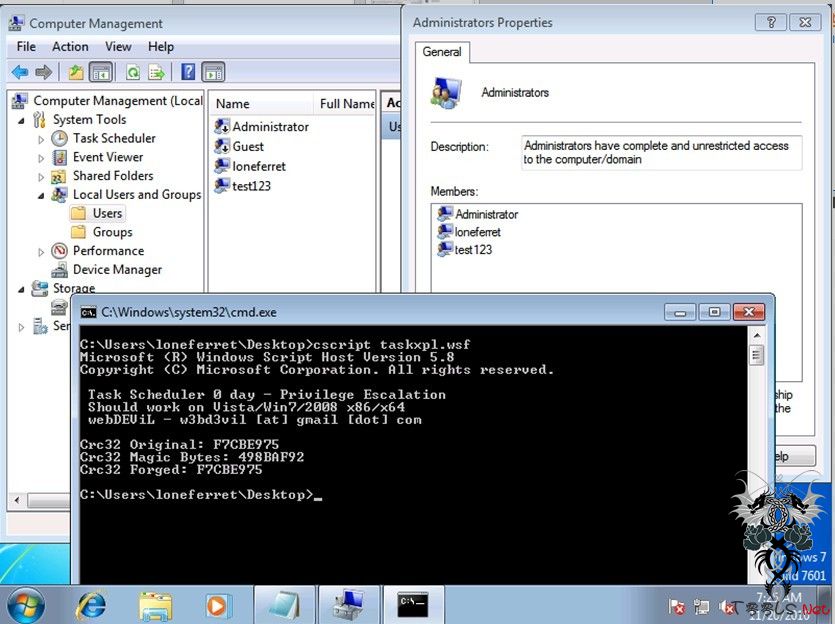Expand the Performance node
This screenshot has height=624, width=835.
(41, 252)
